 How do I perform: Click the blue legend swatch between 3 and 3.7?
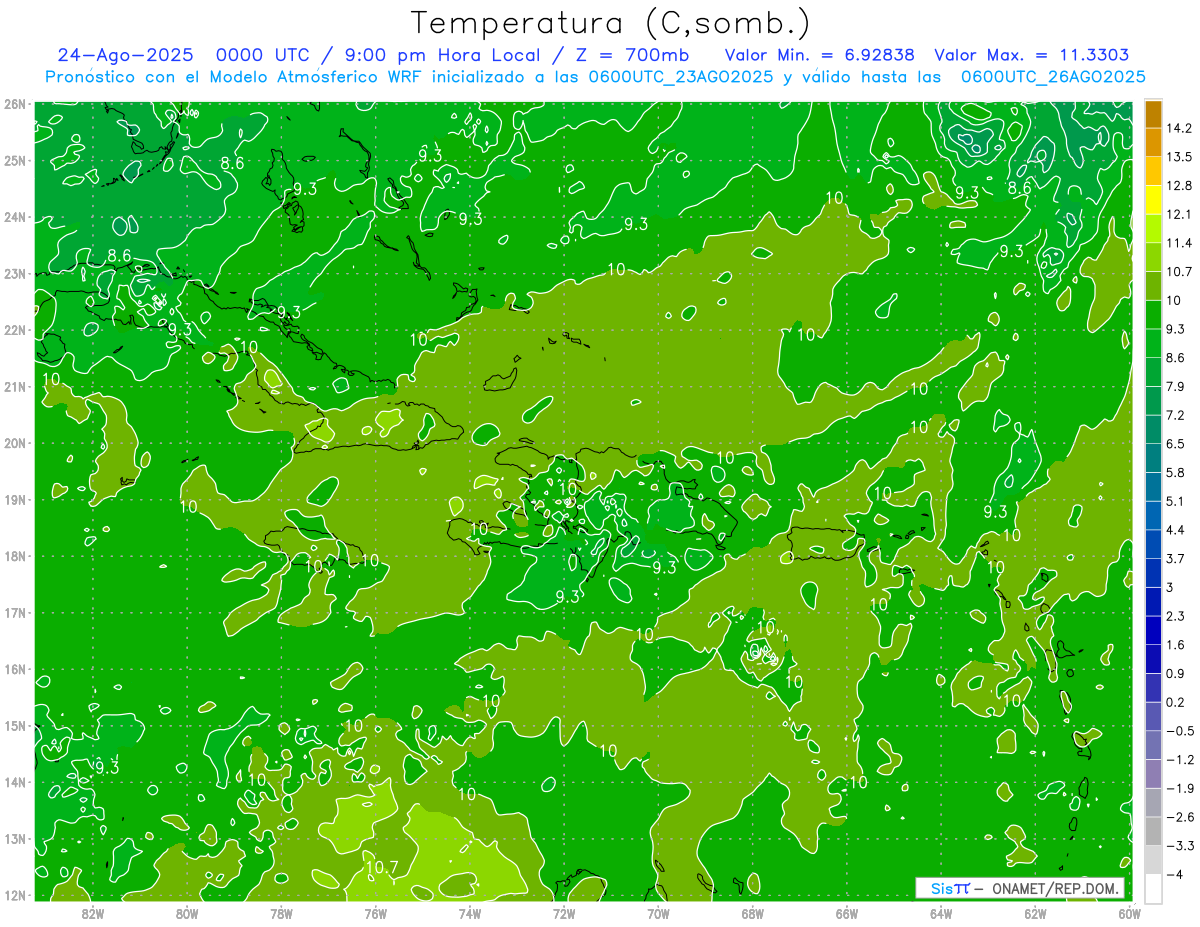coord(1153,572)
